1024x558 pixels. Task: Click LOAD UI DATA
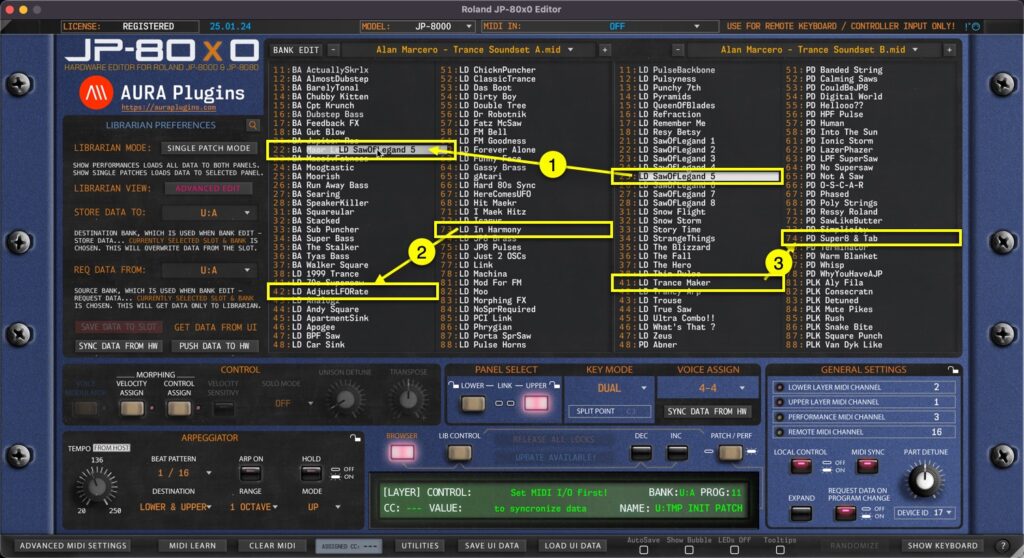572,546
